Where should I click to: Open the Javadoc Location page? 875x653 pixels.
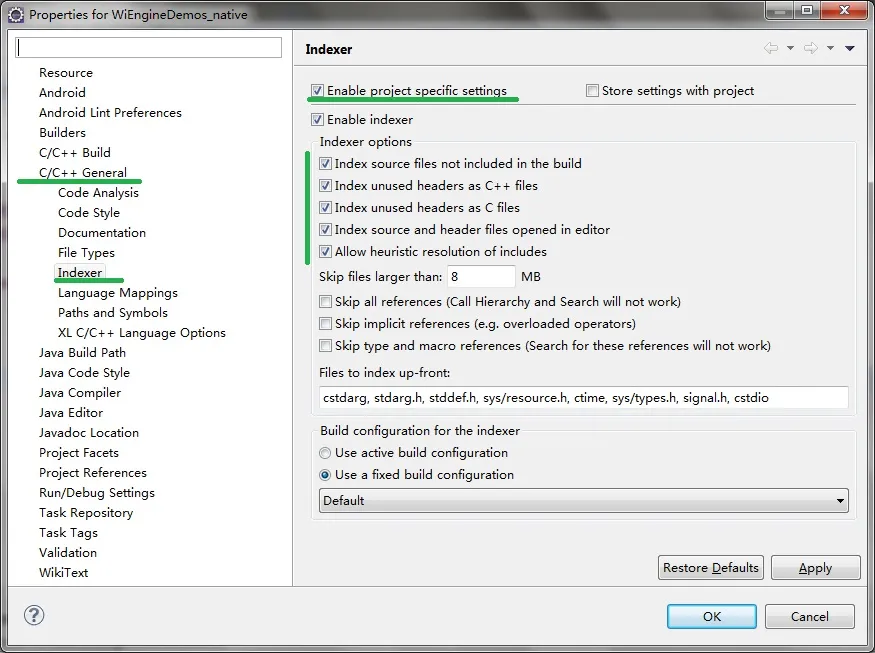89,433
